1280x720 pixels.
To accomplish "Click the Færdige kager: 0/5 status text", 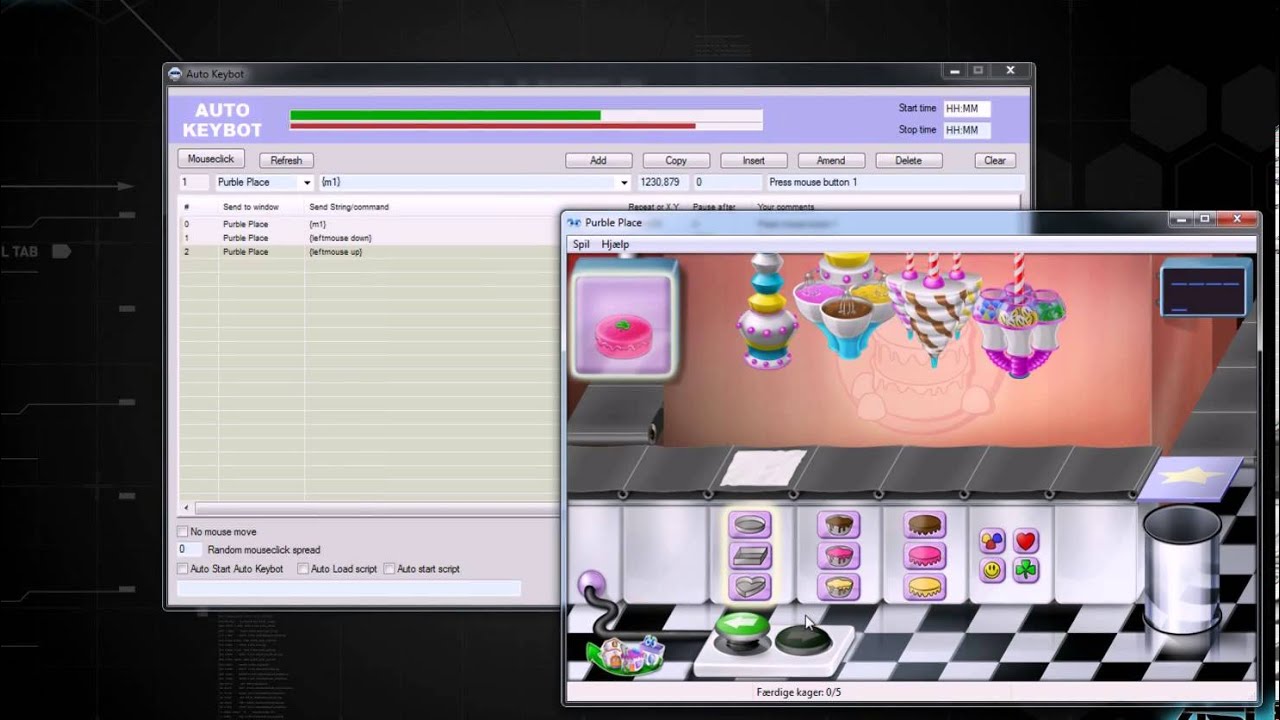I will click(798, 692).
